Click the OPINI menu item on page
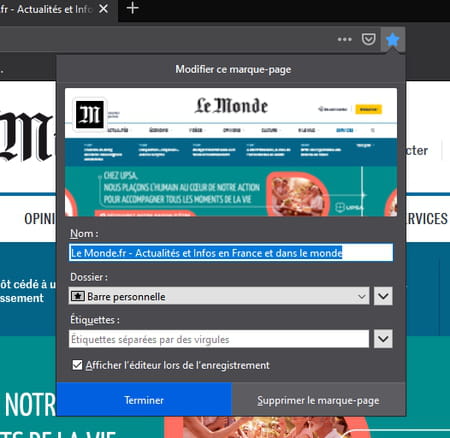Image resolution: width=450 pixels, height=438 pixels. (39, 219)
